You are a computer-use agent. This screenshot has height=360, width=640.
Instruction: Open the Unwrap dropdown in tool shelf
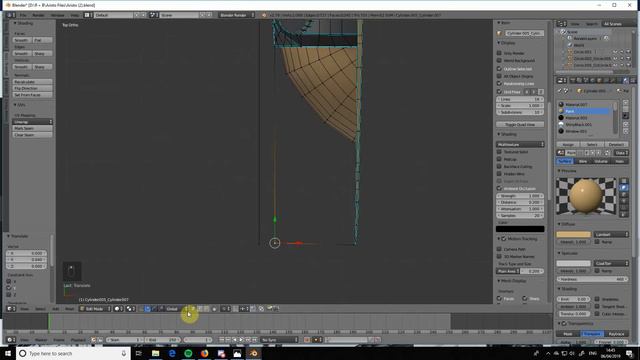[32, 122]
